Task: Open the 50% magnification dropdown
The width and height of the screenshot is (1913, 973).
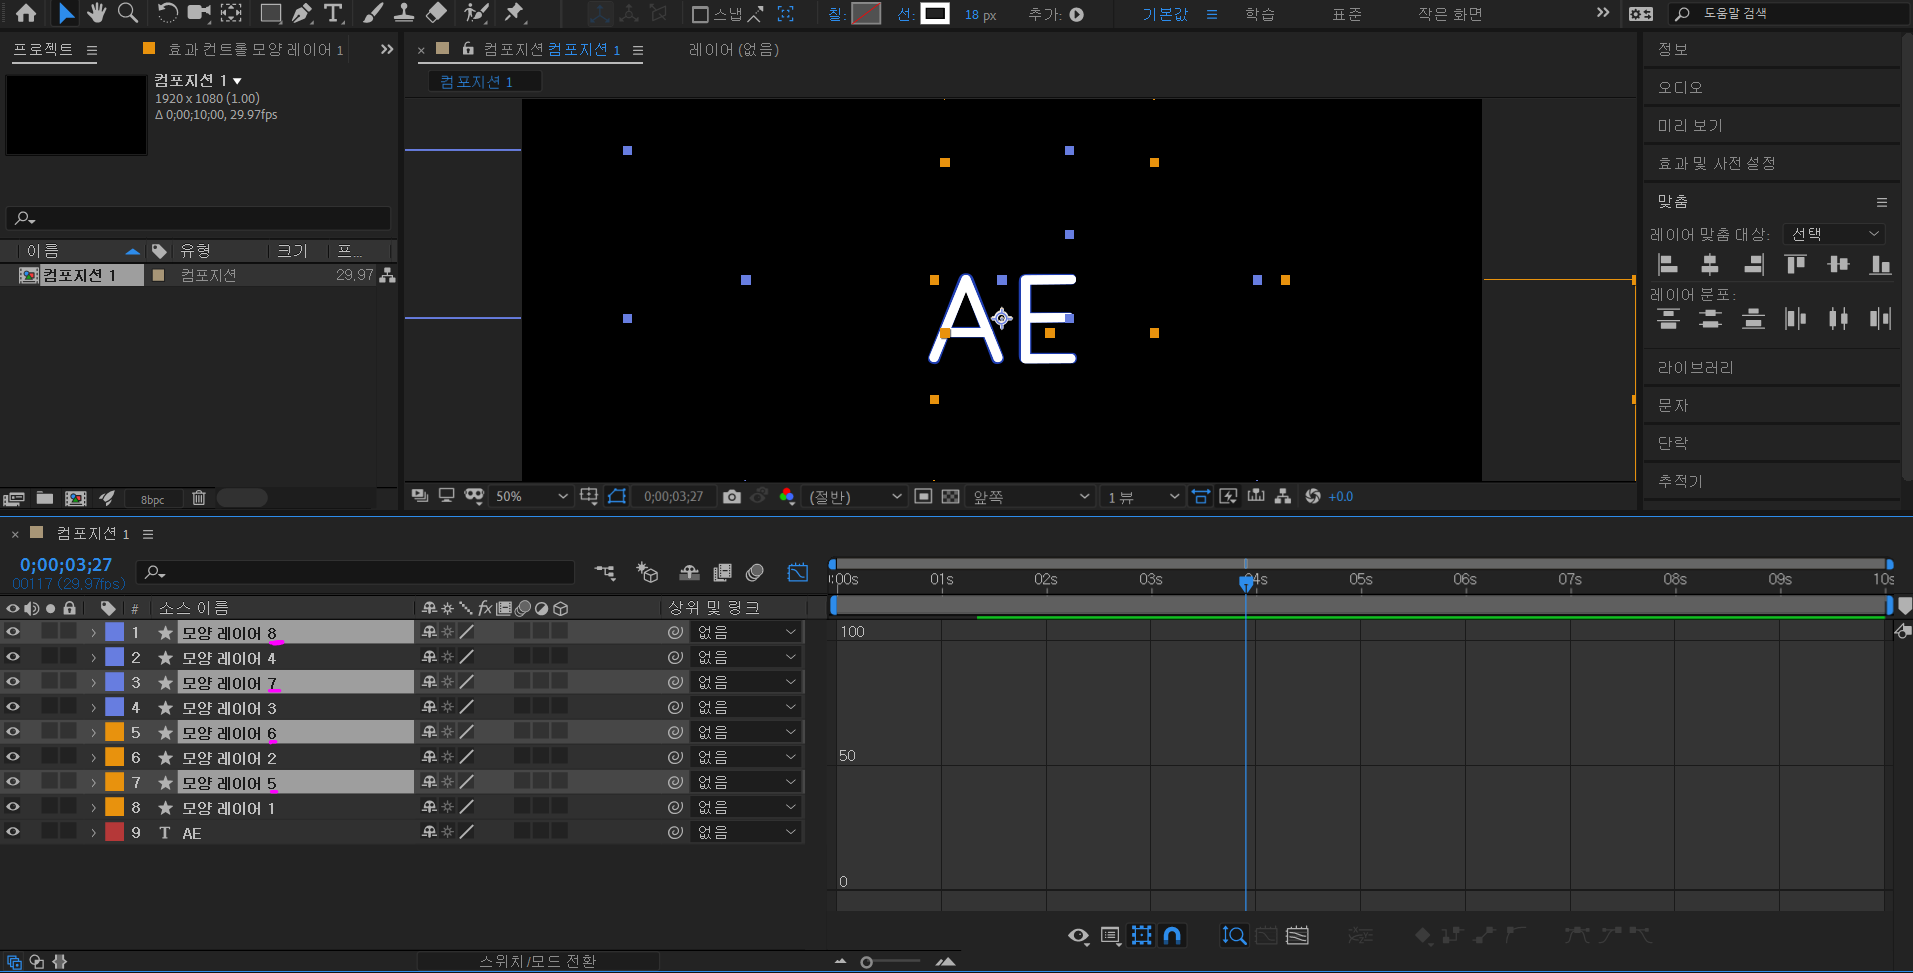Action: tap(531, 496)
